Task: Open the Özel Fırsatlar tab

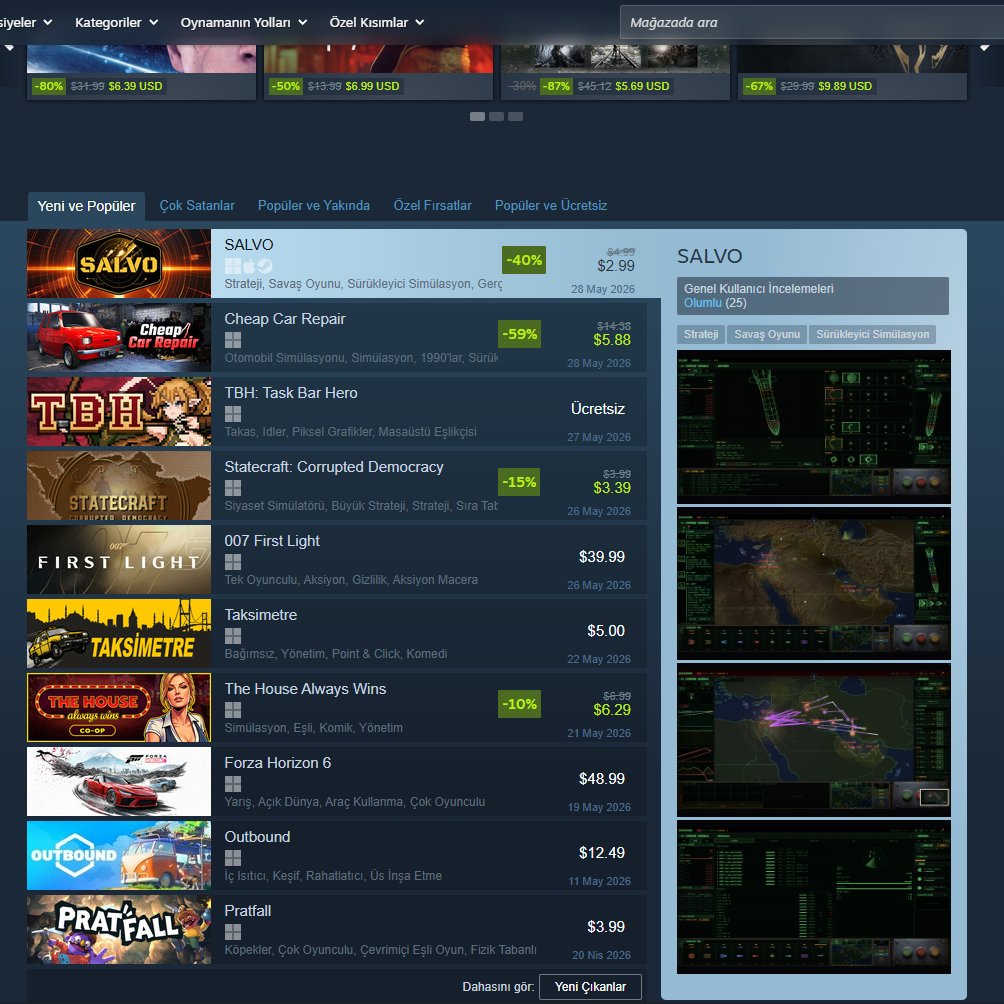Action: coord(432,206)
